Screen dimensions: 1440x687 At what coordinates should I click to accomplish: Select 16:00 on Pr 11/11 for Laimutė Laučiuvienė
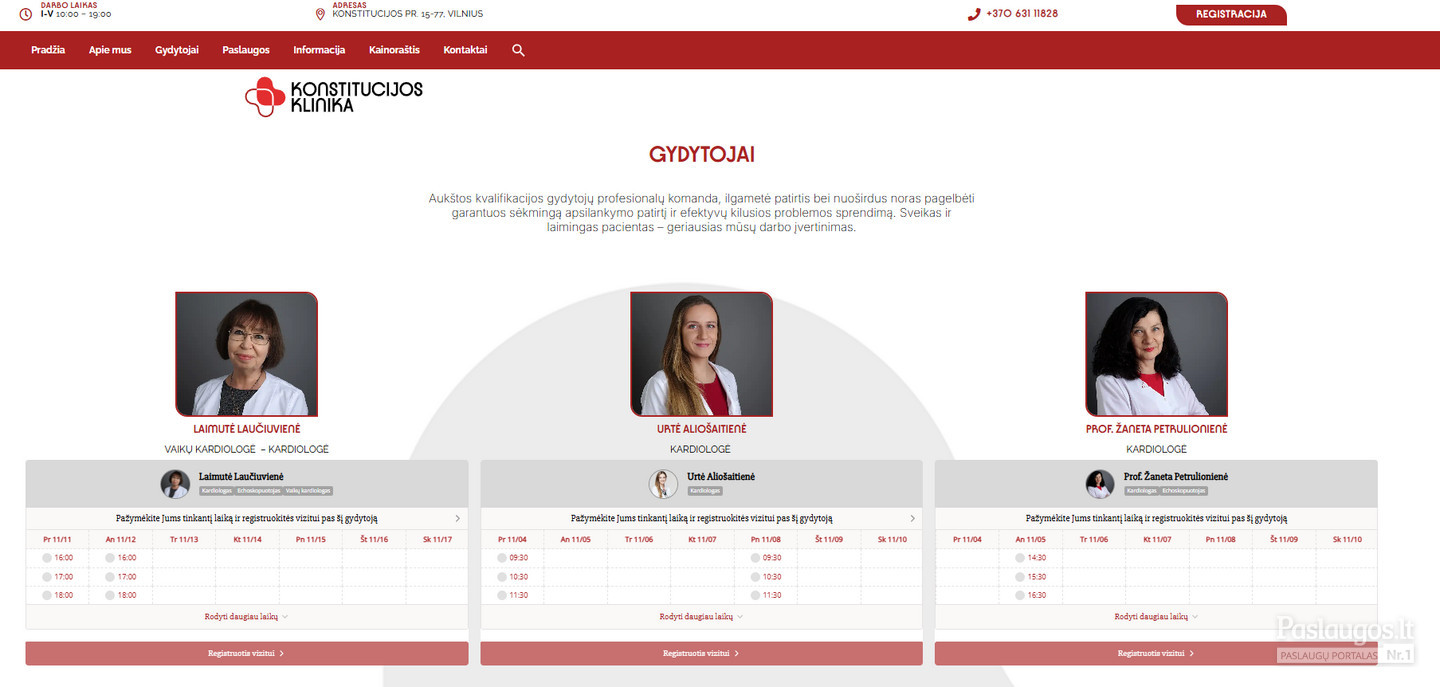(58, 558)
